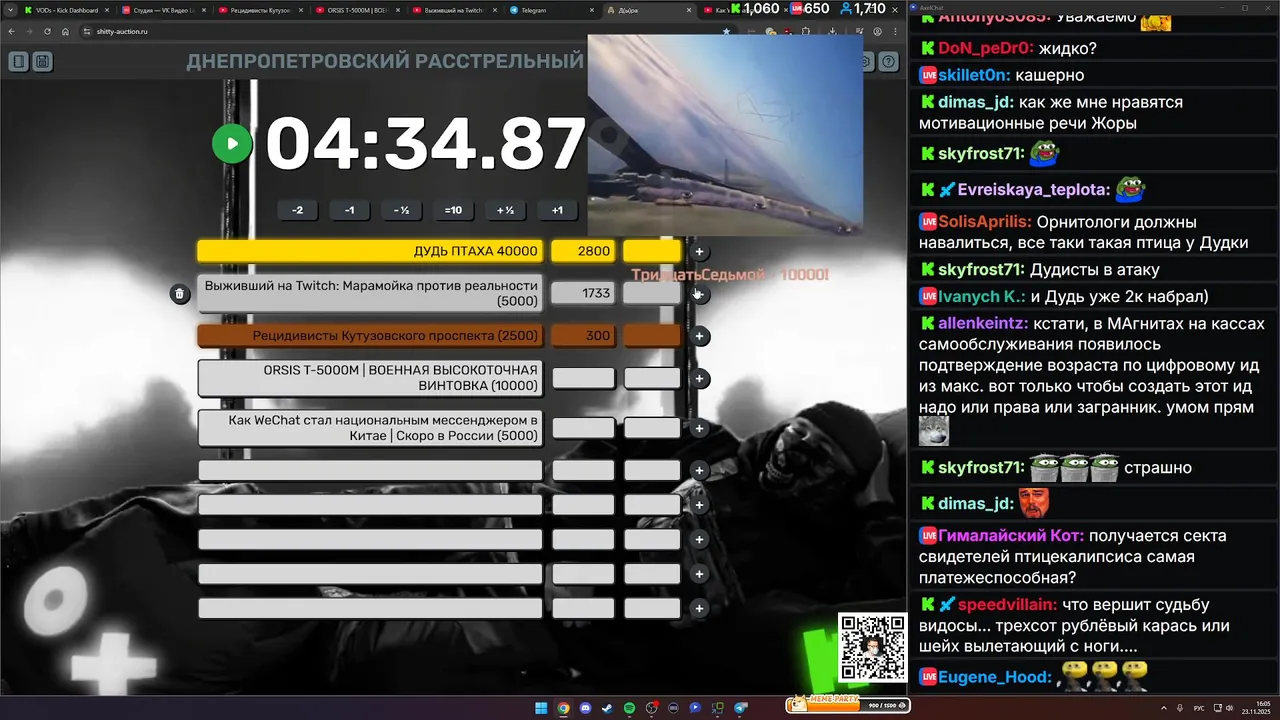Open the browser downloads icon
The width and height of the screenshot is (1280, 720).
[833, 31]
